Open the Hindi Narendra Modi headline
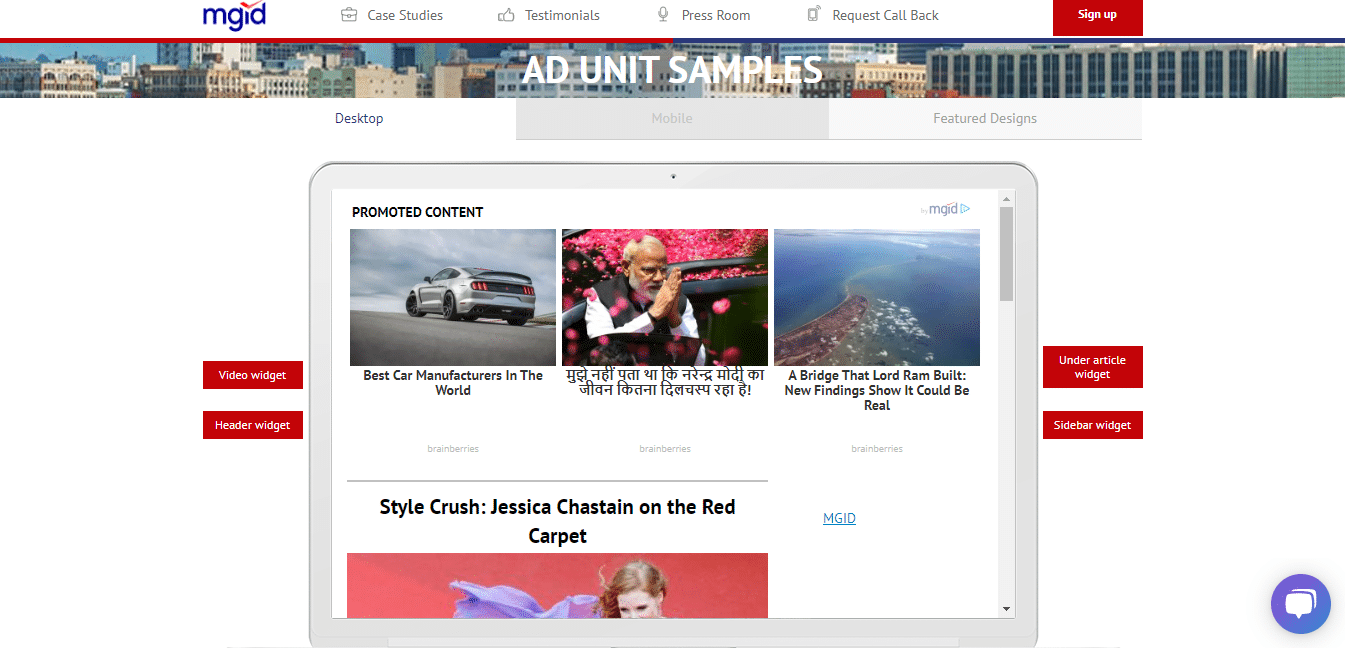The image size is (1345, 648). tap(665, 383)
